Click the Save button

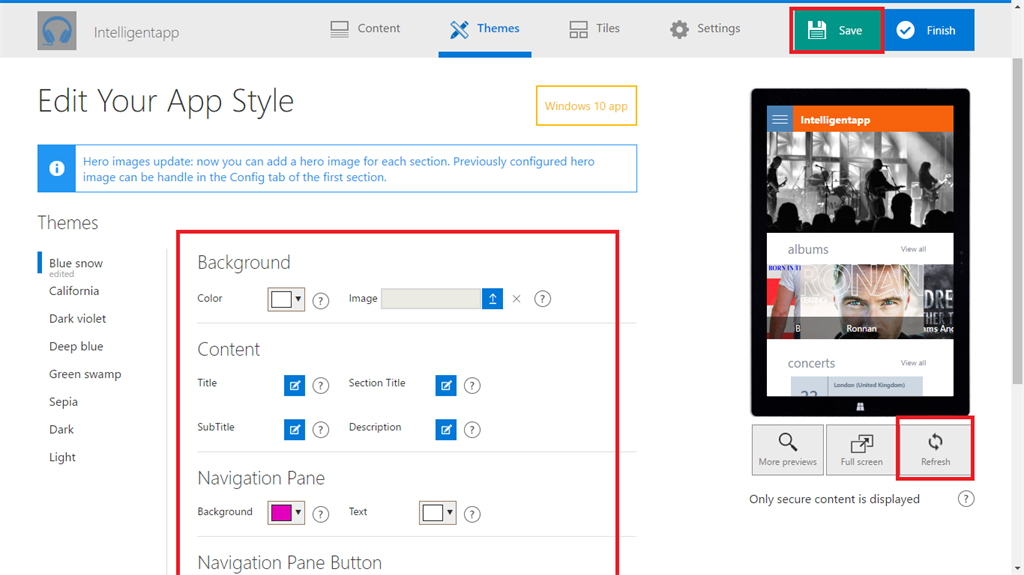(x=837, y=30)
